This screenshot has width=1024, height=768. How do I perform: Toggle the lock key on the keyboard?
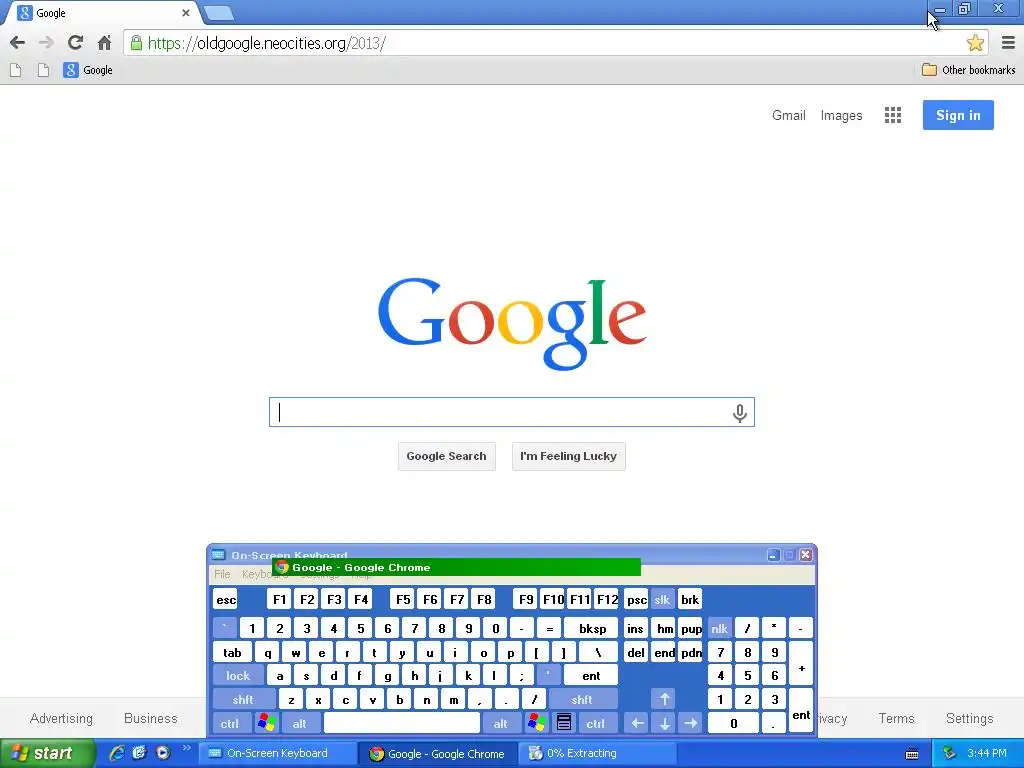click(238, 676)
